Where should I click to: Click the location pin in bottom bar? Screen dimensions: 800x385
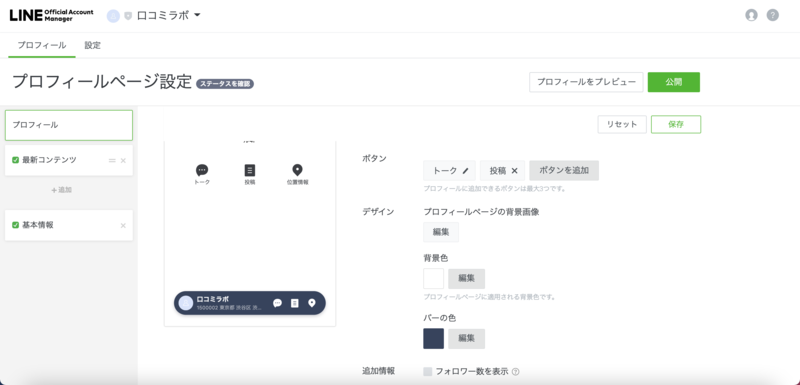tap(312, 303)
